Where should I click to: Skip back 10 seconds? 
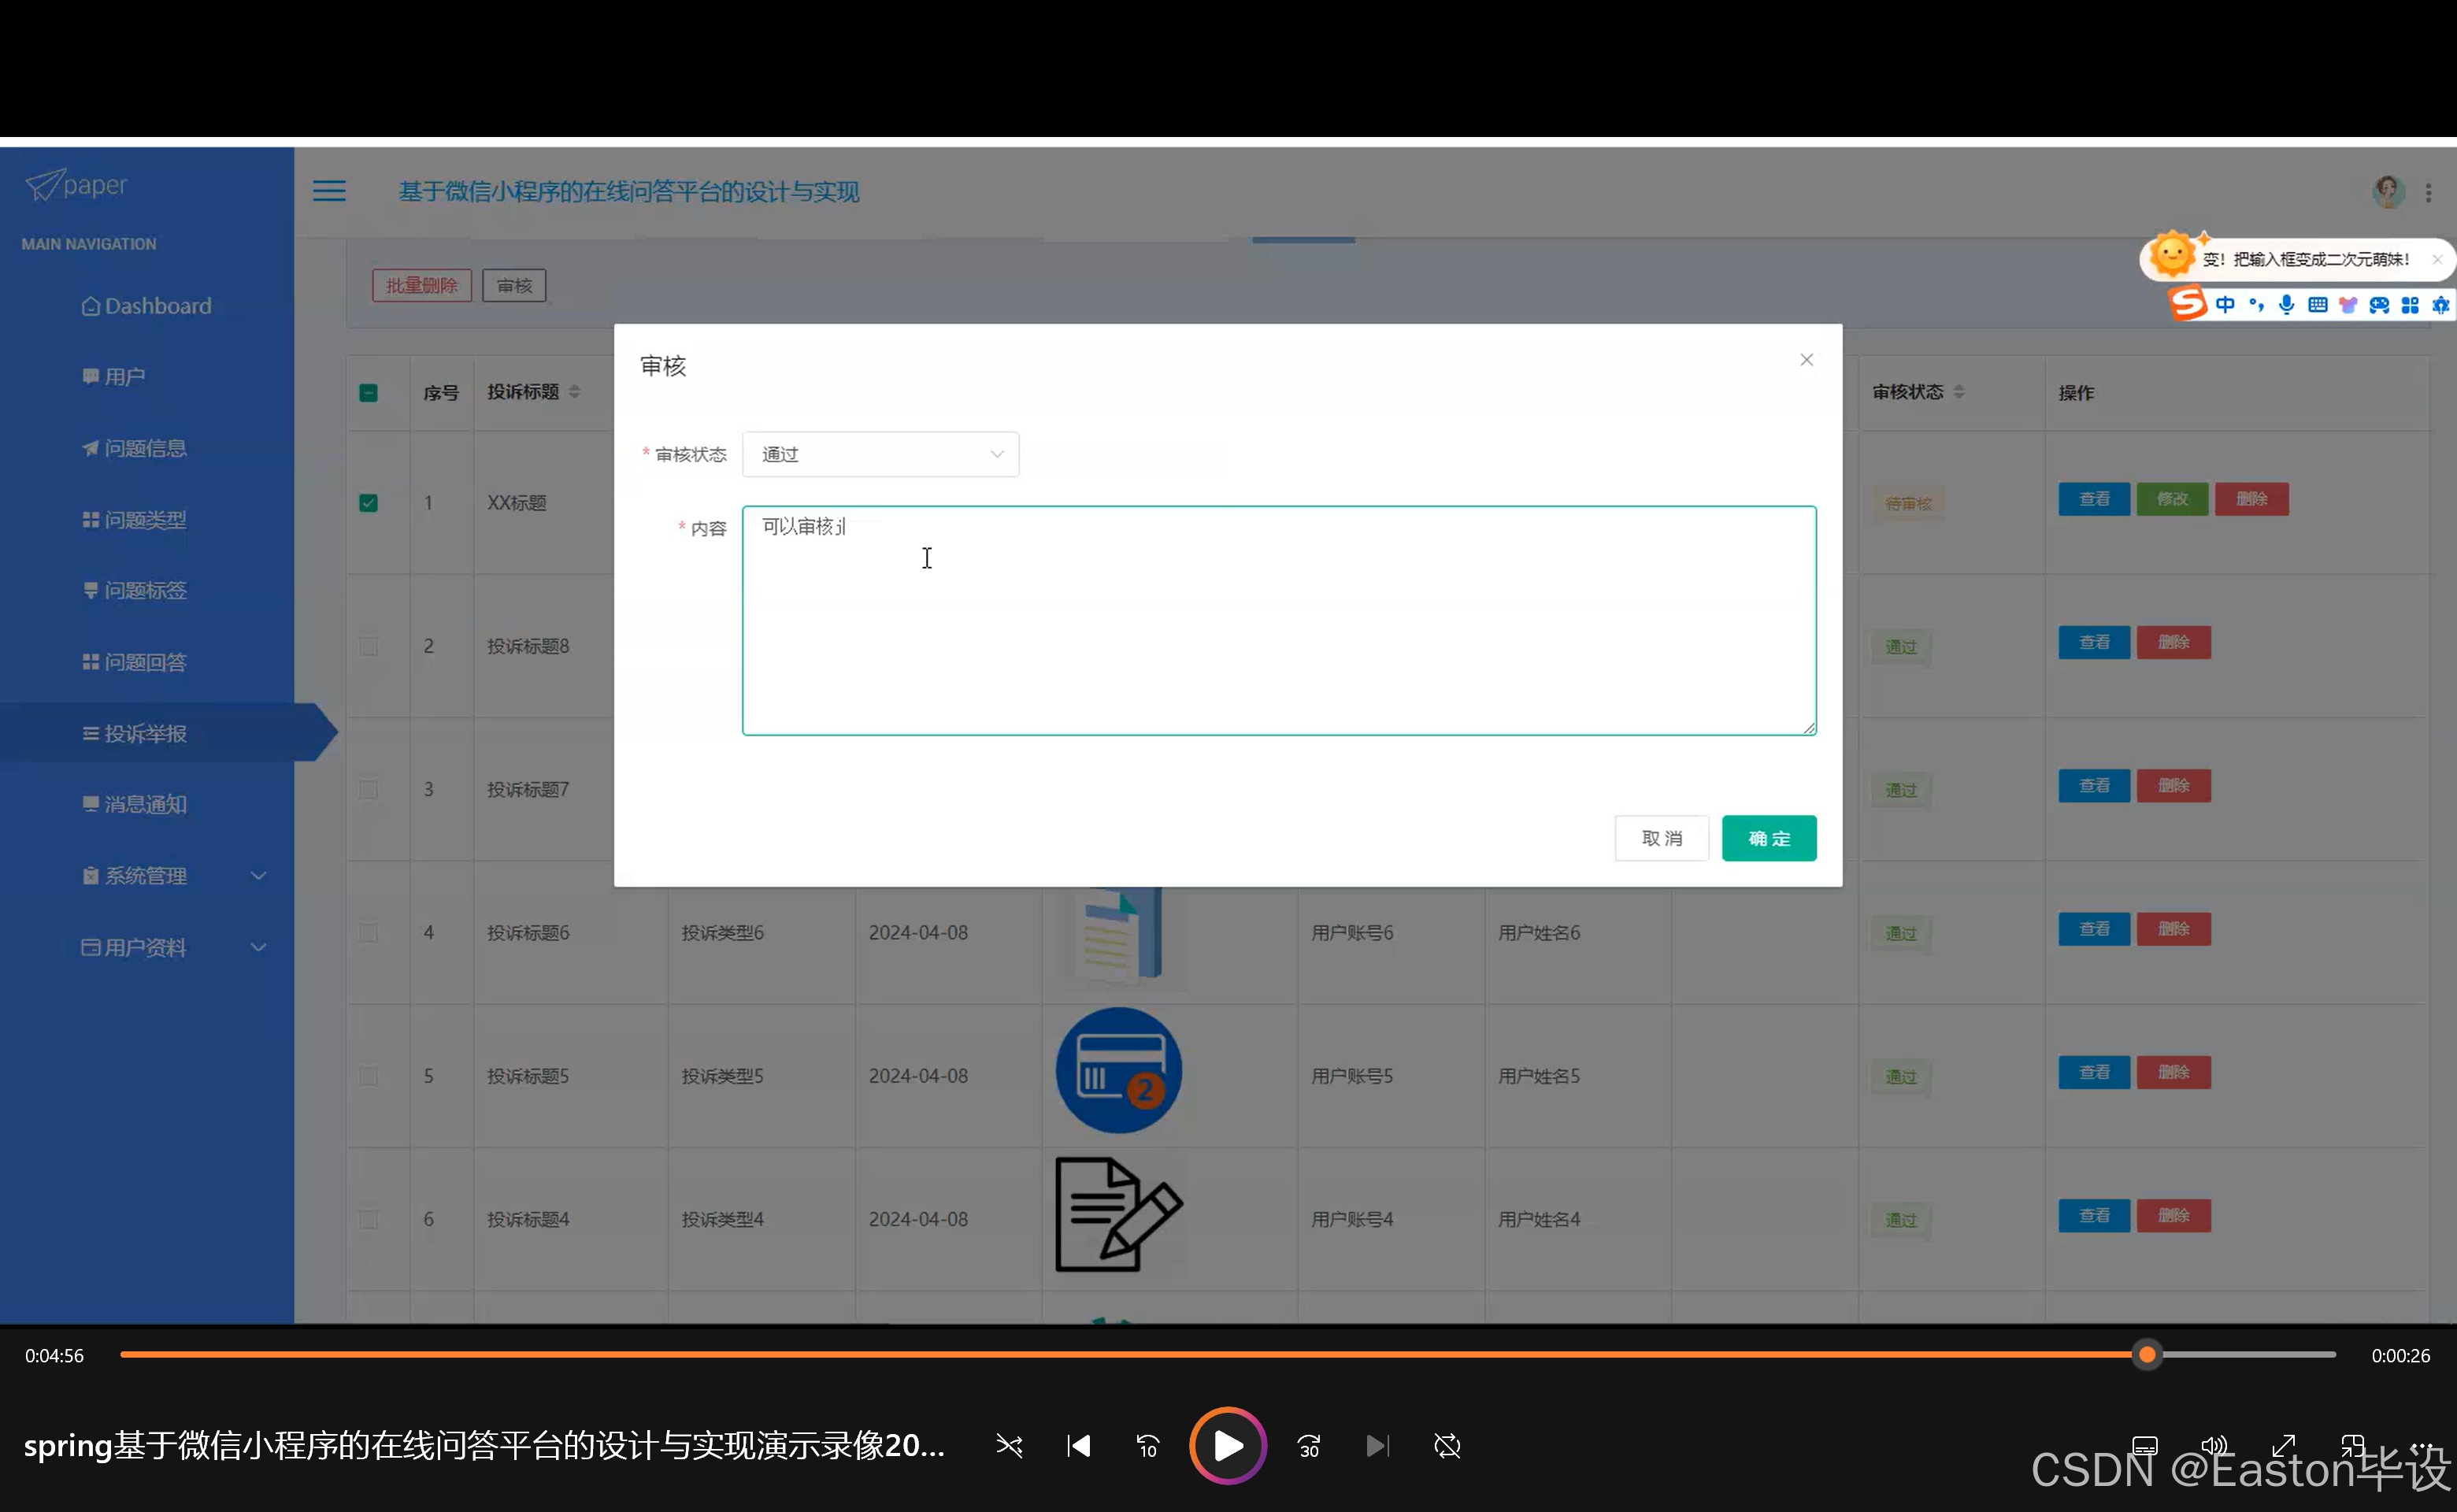coord(1147,1446)
